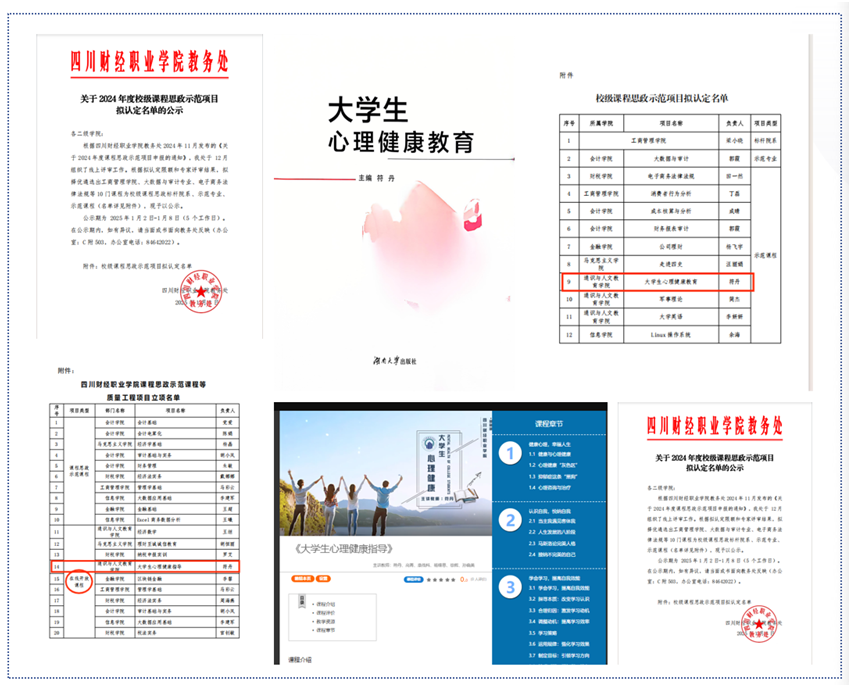Click the red official seal on lower-right notice

pos(758,624)
